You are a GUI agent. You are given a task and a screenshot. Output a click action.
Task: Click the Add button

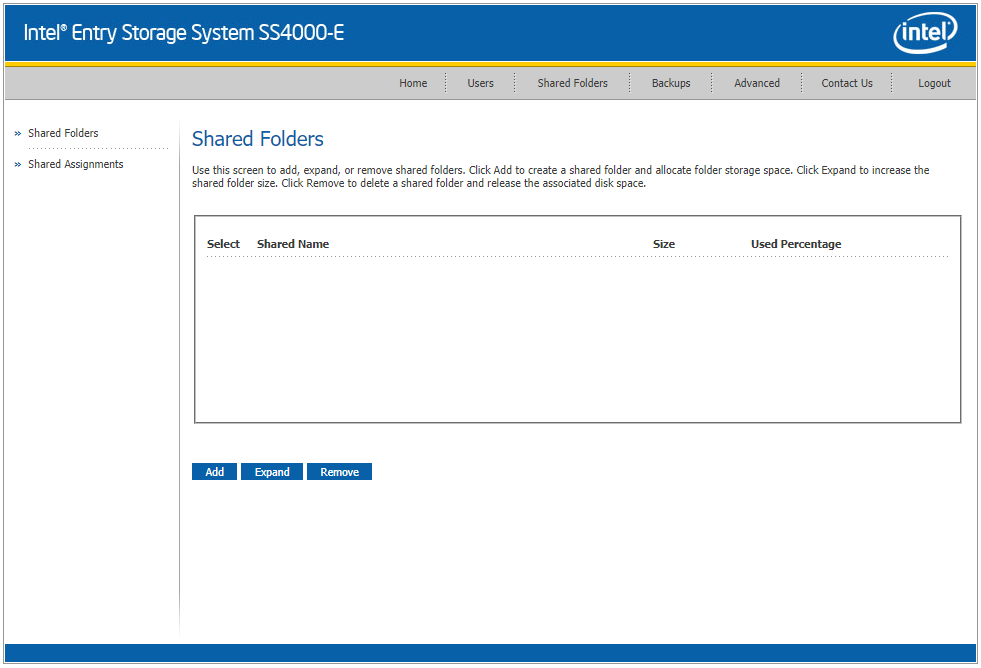coord(215,472)
